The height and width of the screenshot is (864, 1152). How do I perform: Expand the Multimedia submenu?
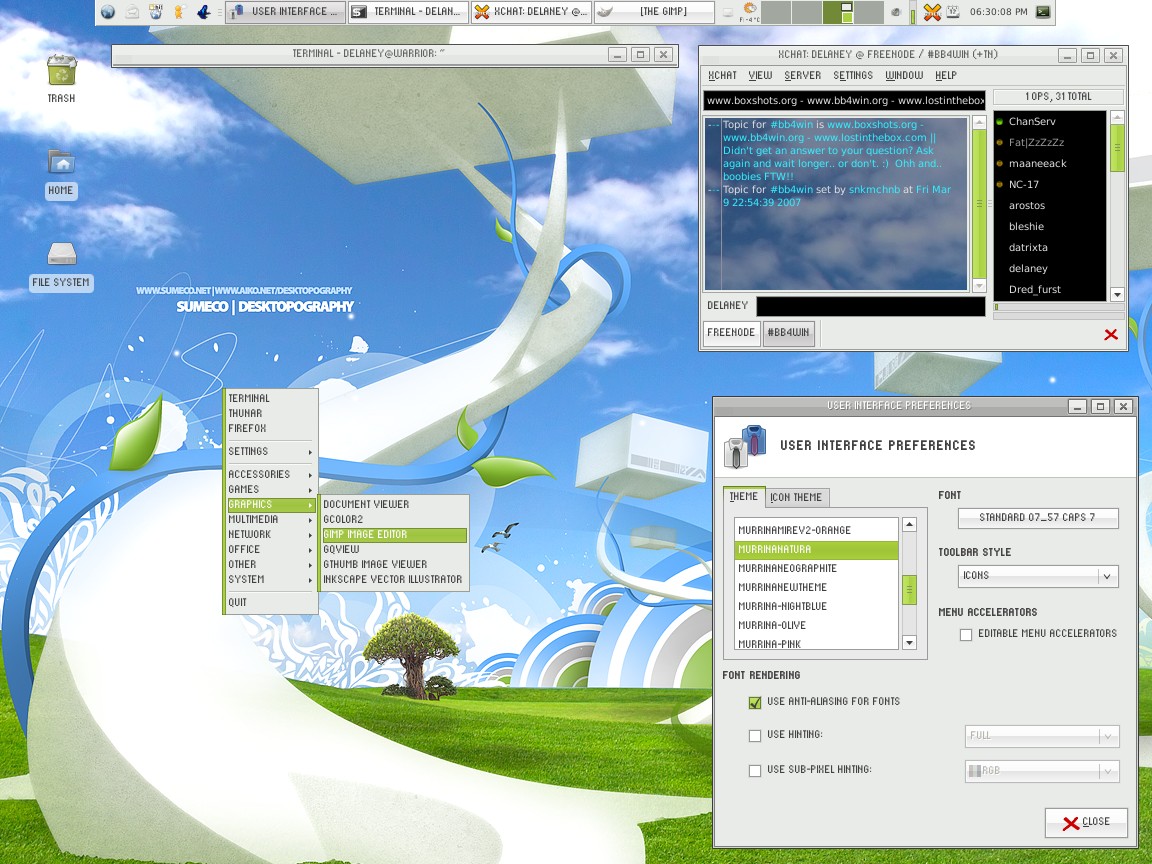point(270,519)
